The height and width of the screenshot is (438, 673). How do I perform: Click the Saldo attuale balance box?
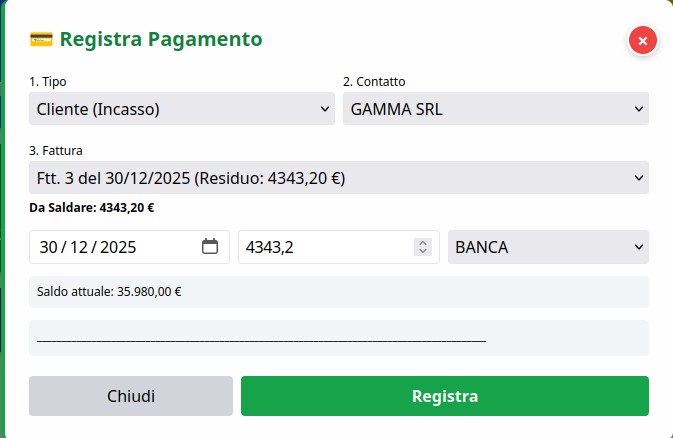pos(338,292)
